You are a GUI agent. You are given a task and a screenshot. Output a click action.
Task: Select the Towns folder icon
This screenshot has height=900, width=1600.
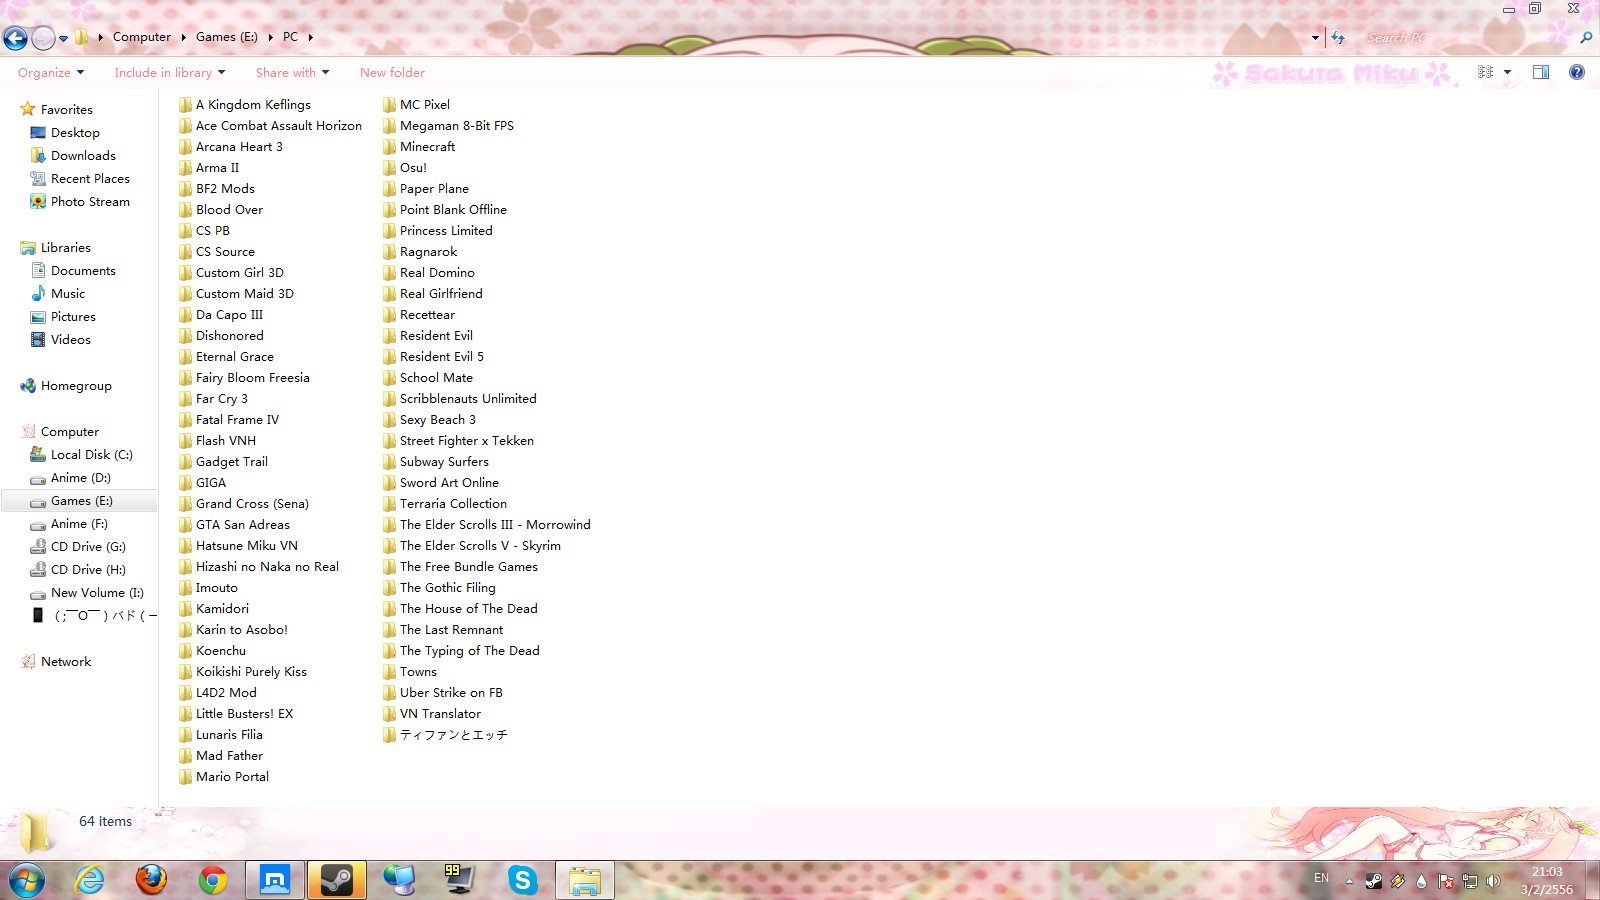pyautogui.click(x=390, y=672)
